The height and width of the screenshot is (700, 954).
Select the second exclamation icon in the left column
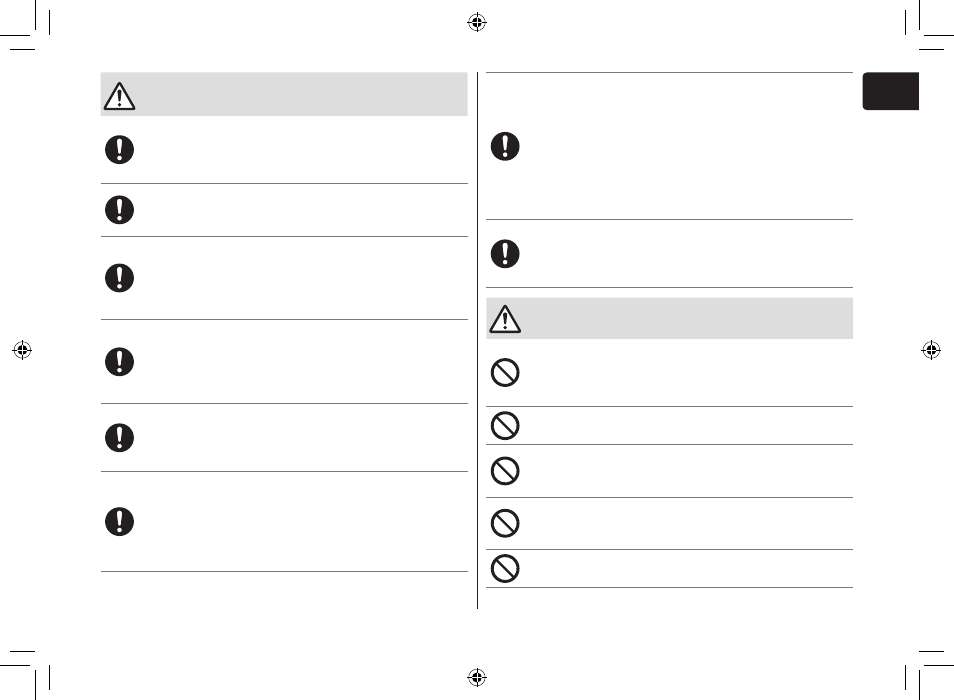119,210
